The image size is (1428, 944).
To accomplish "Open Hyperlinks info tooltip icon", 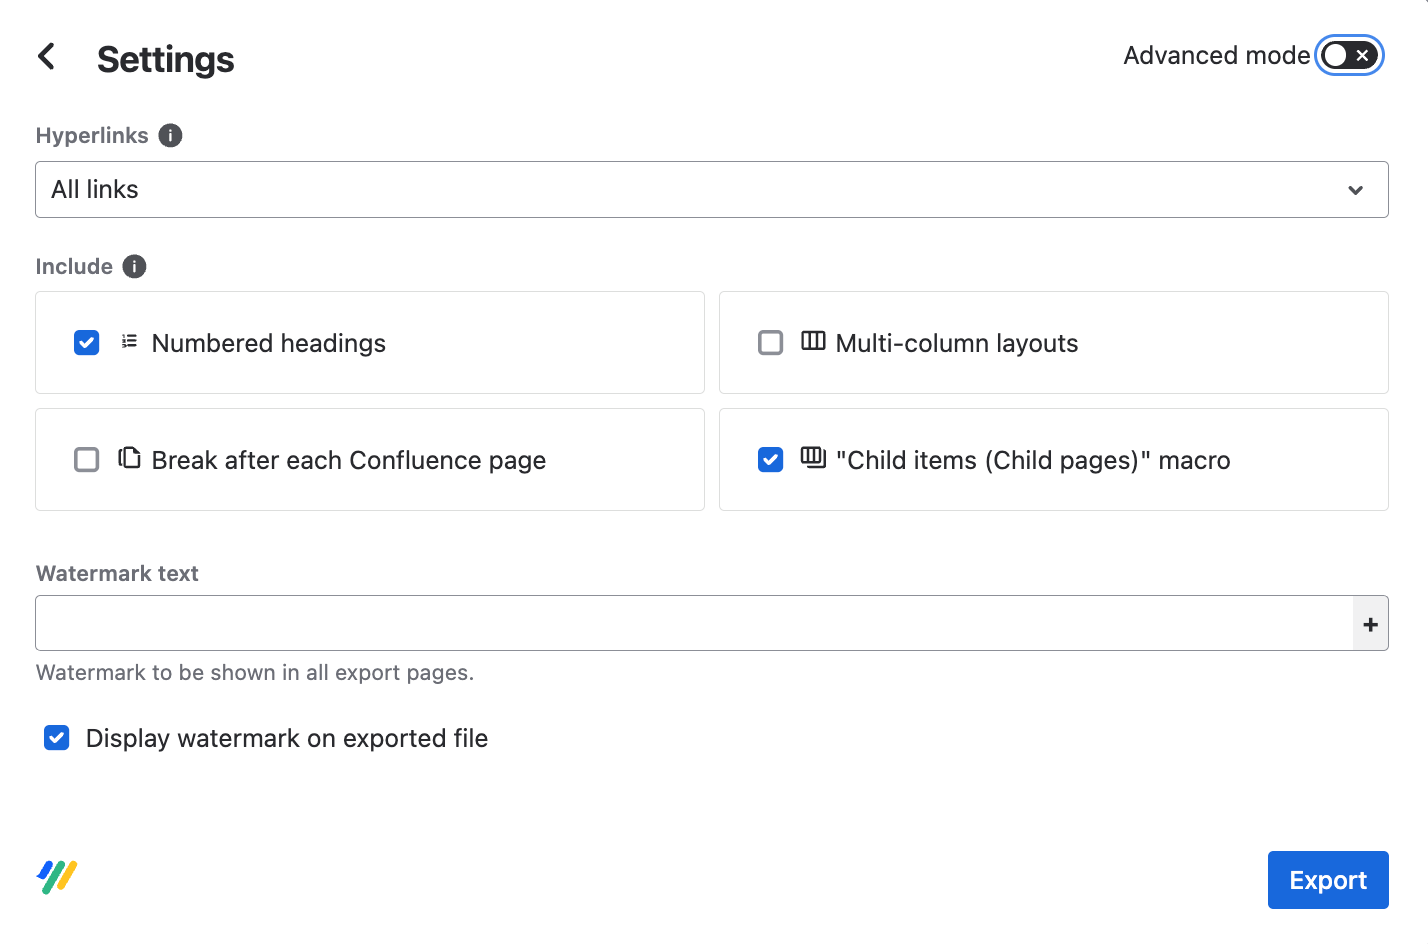I will (171, 135).
